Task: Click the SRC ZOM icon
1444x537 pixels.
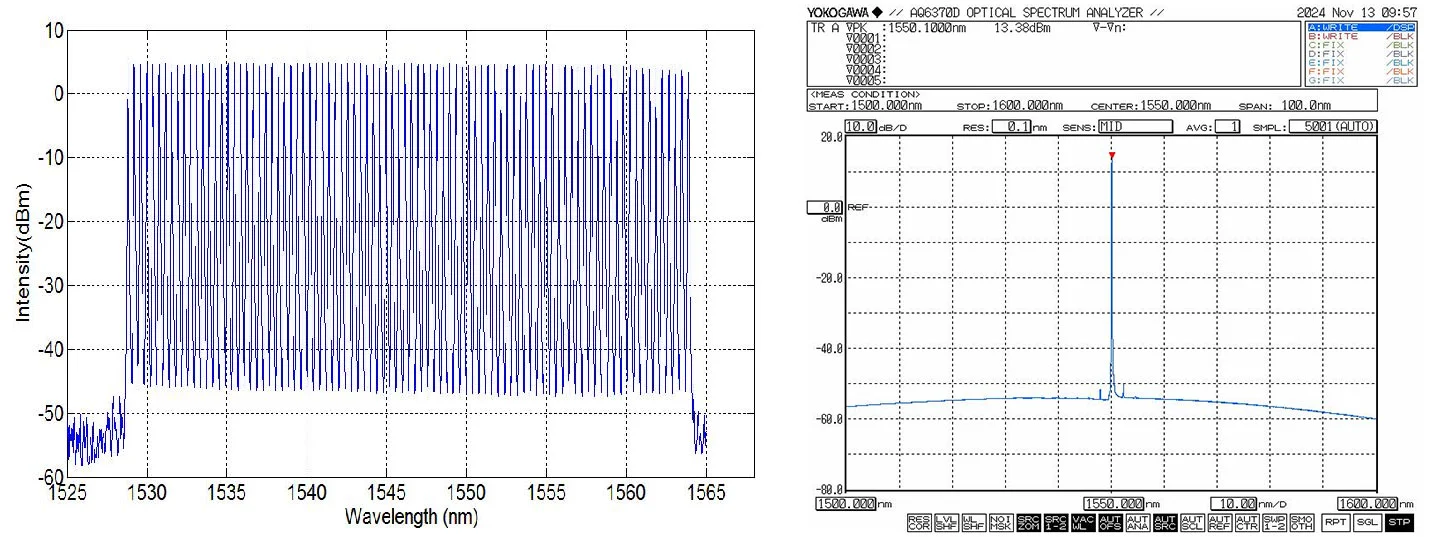Action: [1028, 522]
